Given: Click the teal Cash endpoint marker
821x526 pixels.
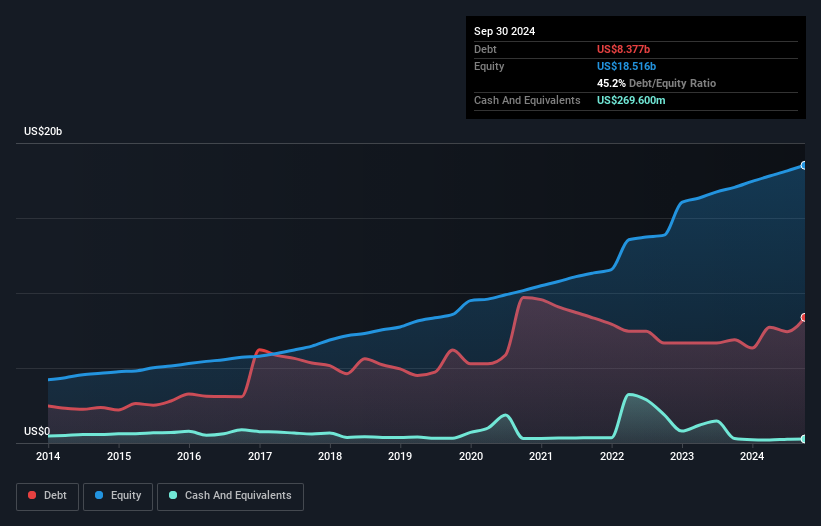Looking at the screenshot, I should (804, 439).
